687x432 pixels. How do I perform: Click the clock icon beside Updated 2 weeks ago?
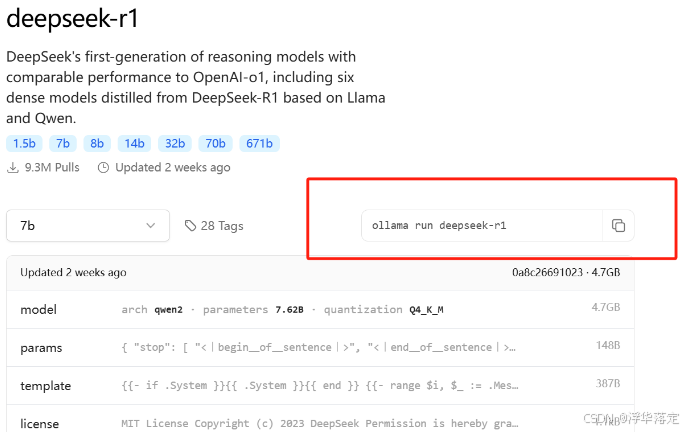click(103, 168)
